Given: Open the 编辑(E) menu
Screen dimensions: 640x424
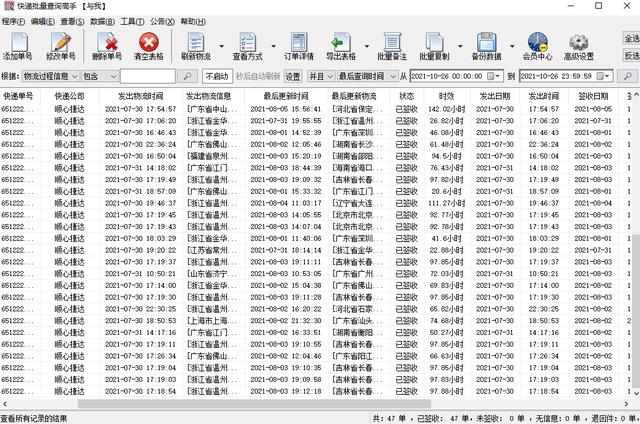Looking at the screenshot, I should 43,22.
